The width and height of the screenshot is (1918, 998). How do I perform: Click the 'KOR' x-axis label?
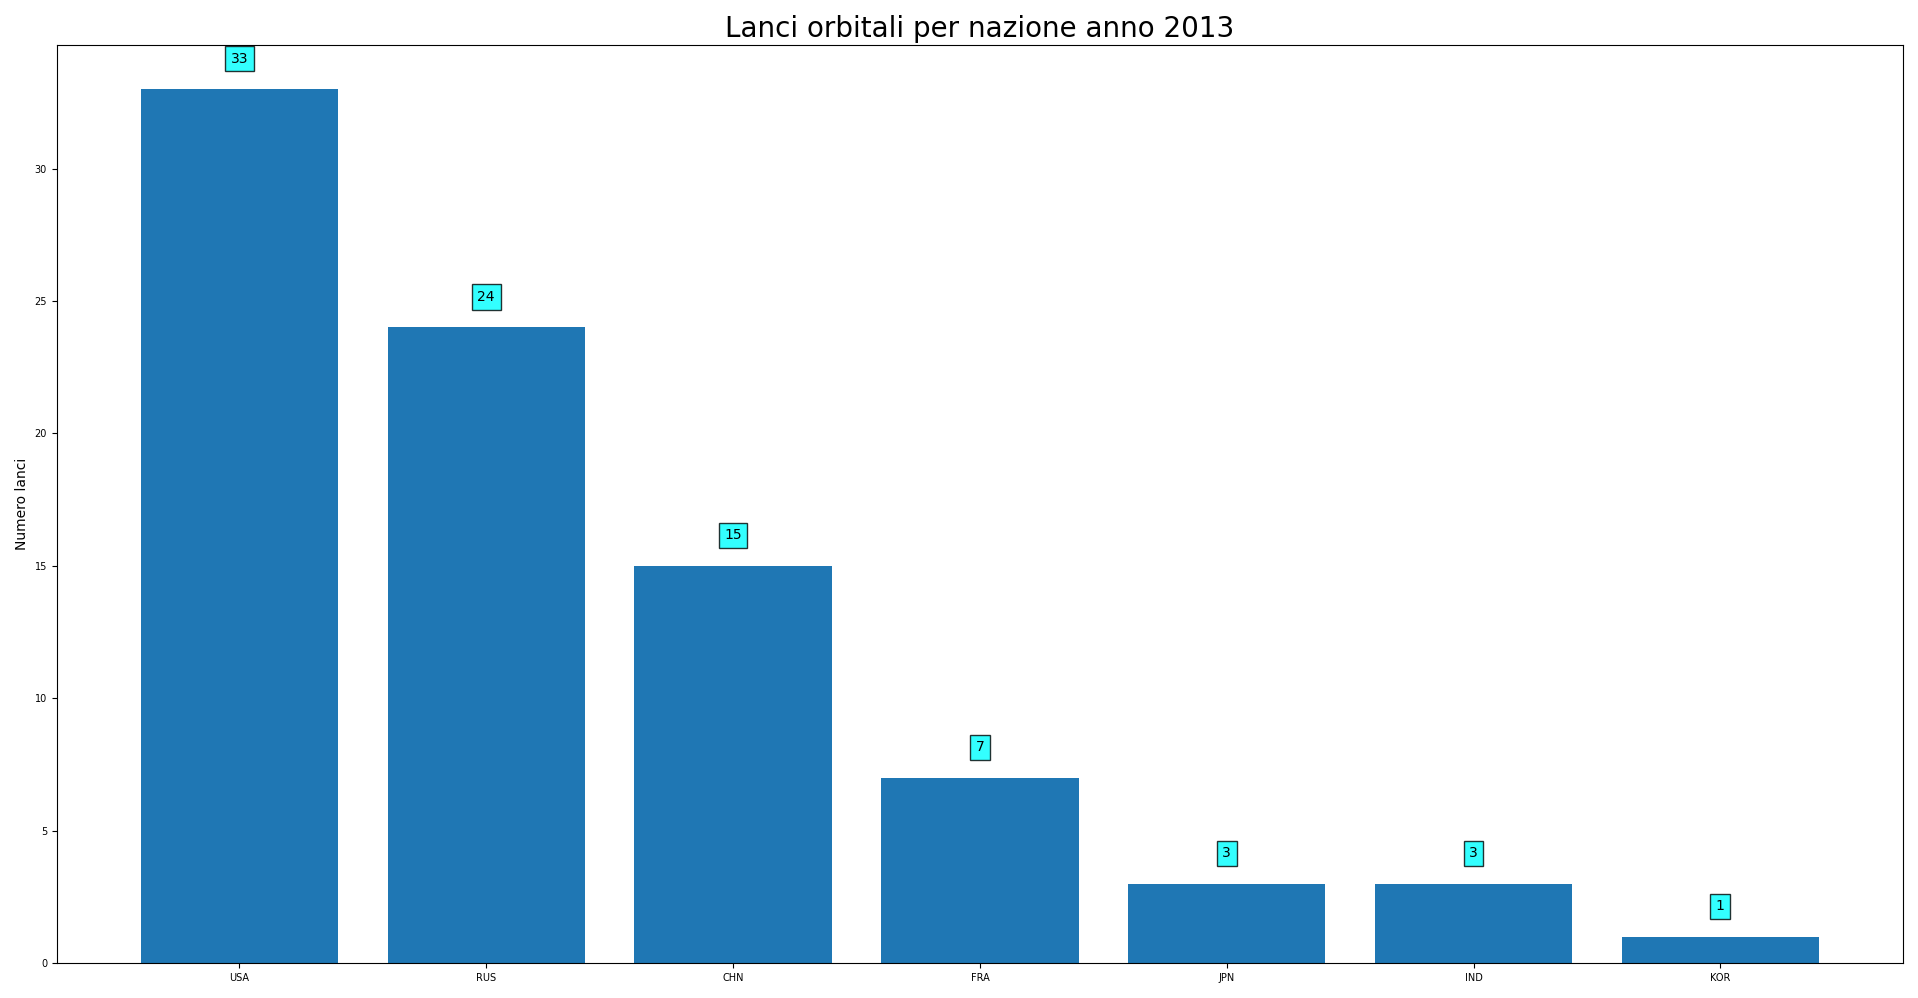pyautogui.click(x=1720, y=978)
